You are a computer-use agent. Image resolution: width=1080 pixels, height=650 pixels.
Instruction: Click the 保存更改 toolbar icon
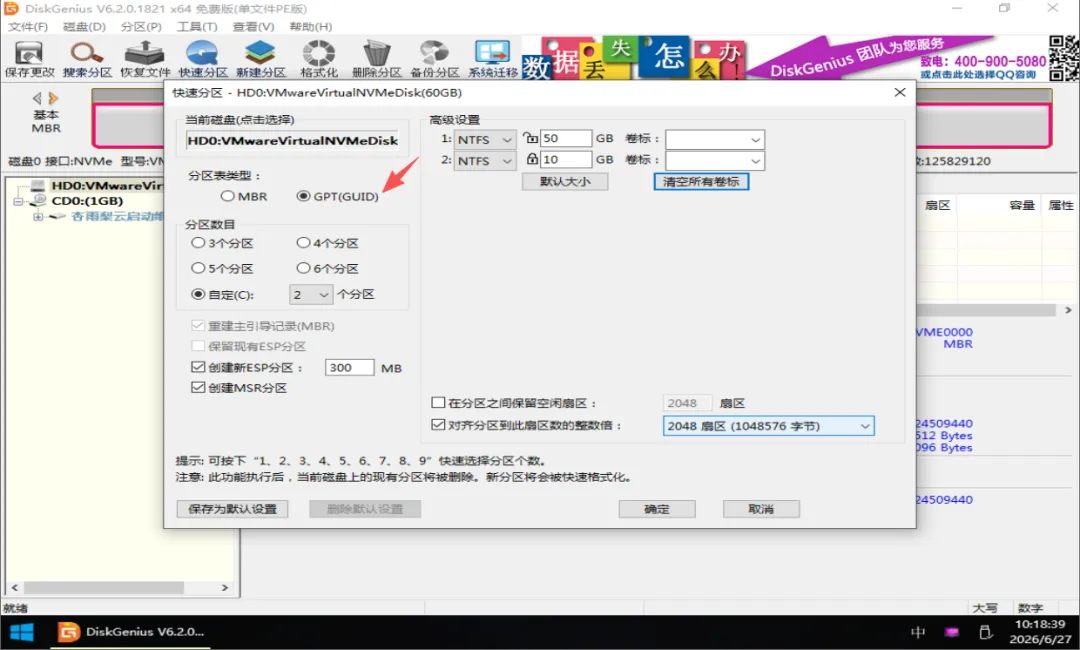pyautogui.click(x=29, y=59)
